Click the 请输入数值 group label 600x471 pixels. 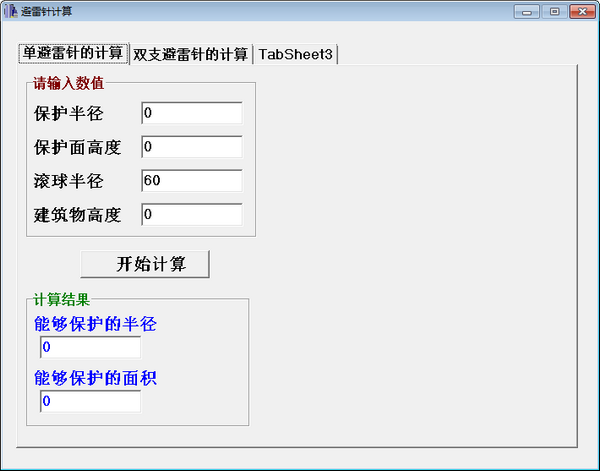pyautogui.click(x=68, y=83)
